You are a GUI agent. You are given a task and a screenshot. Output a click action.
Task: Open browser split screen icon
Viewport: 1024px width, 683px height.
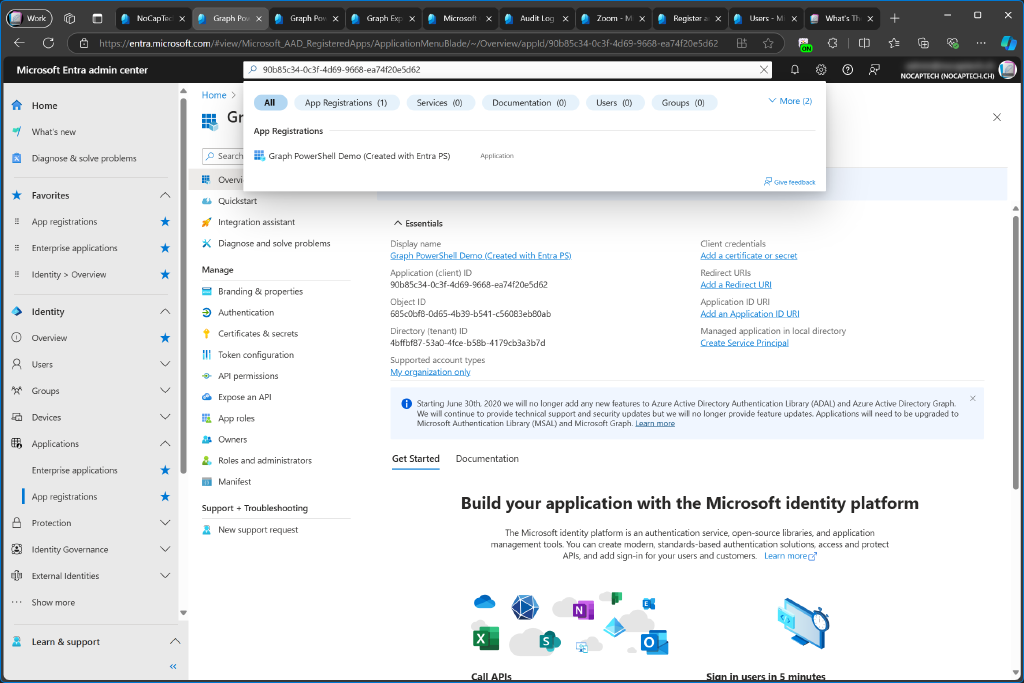[864, 43]
